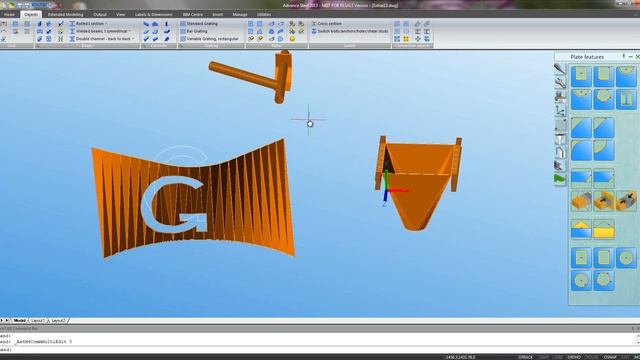The height and width of the screenshot is (360, 640).
Task: Click Variable Grating, rectangular button
Action: click(209, 39)
